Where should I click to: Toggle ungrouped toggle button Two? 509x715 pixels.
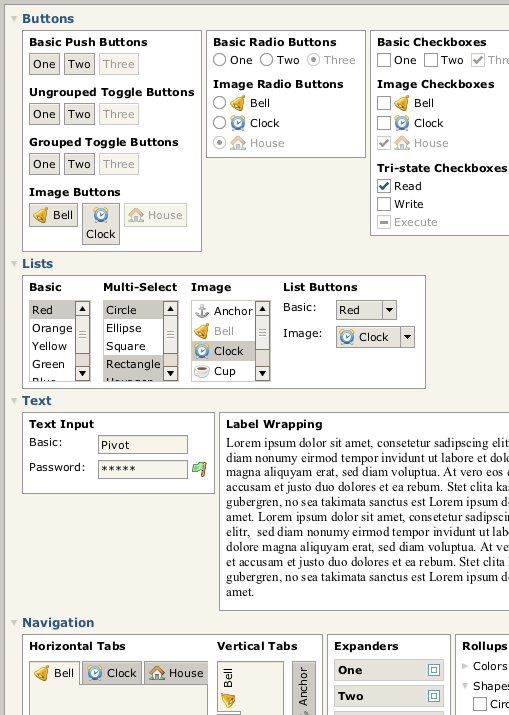point(79,114)
